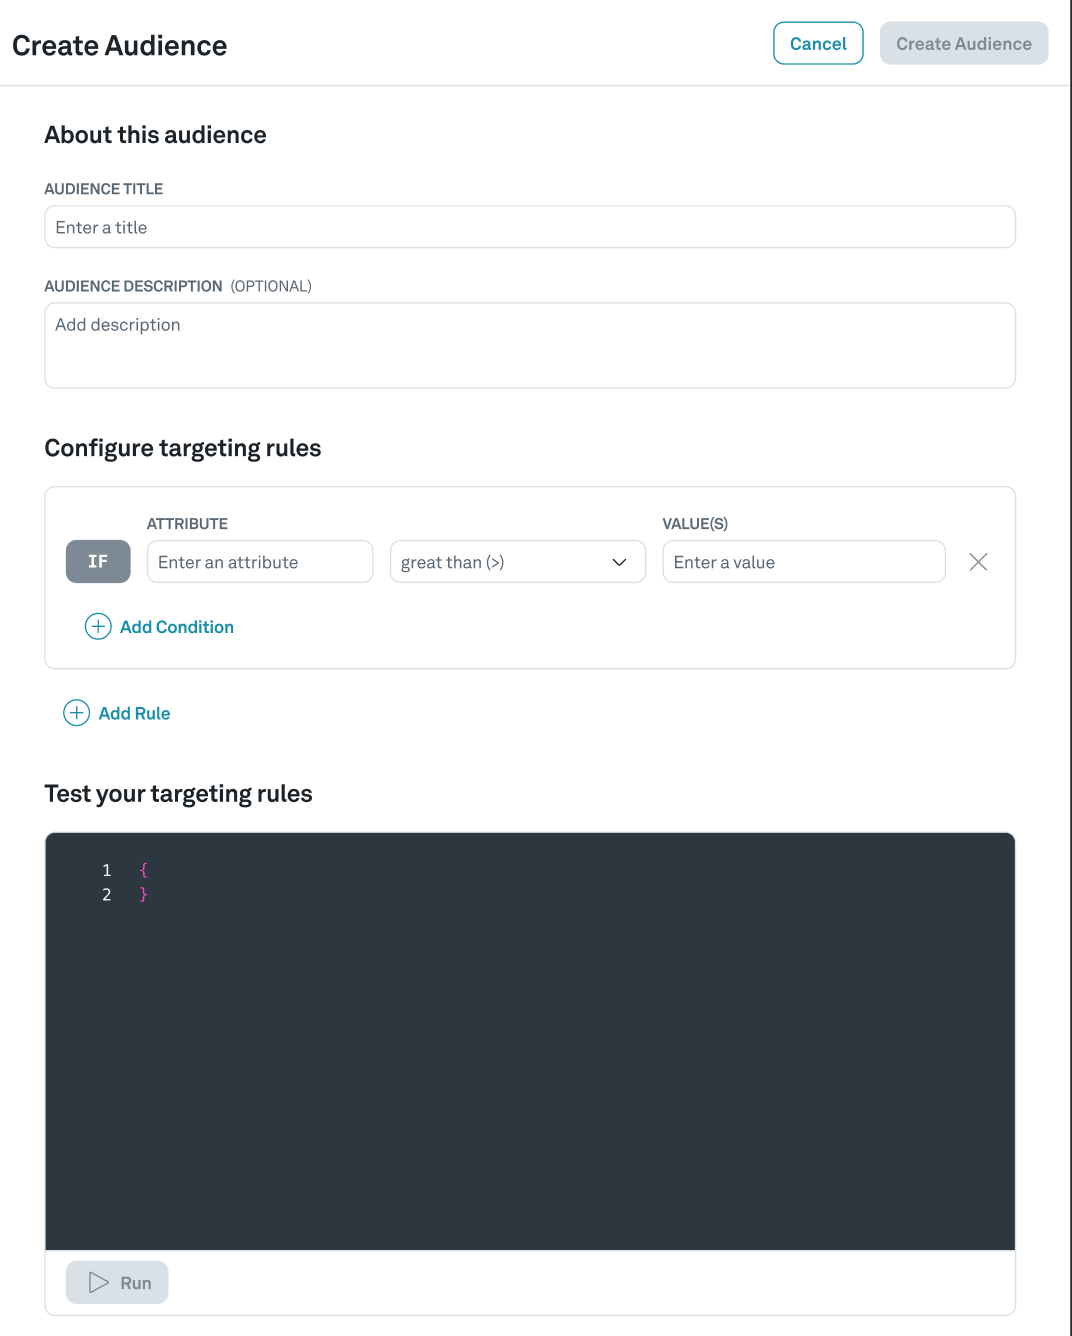Click inside the dark code editor panel
Image resolution: width=1072 pixels, height=1336 pixels.
coord(529,1040)
